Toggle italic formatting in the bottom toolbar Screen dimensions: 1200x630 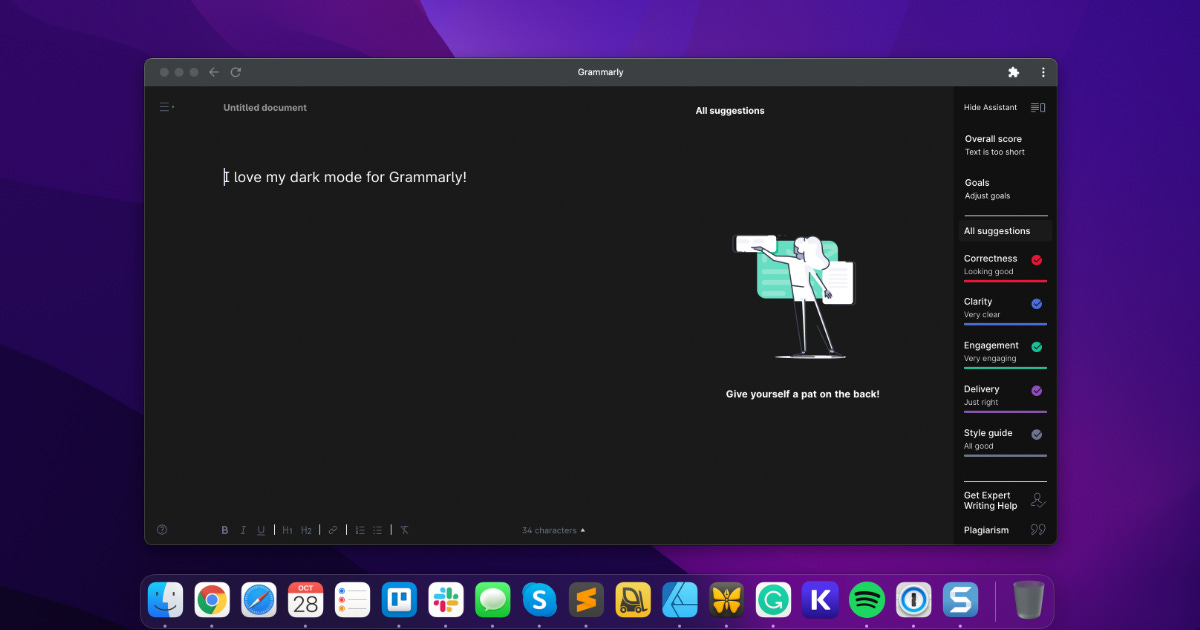coord(243,530)
